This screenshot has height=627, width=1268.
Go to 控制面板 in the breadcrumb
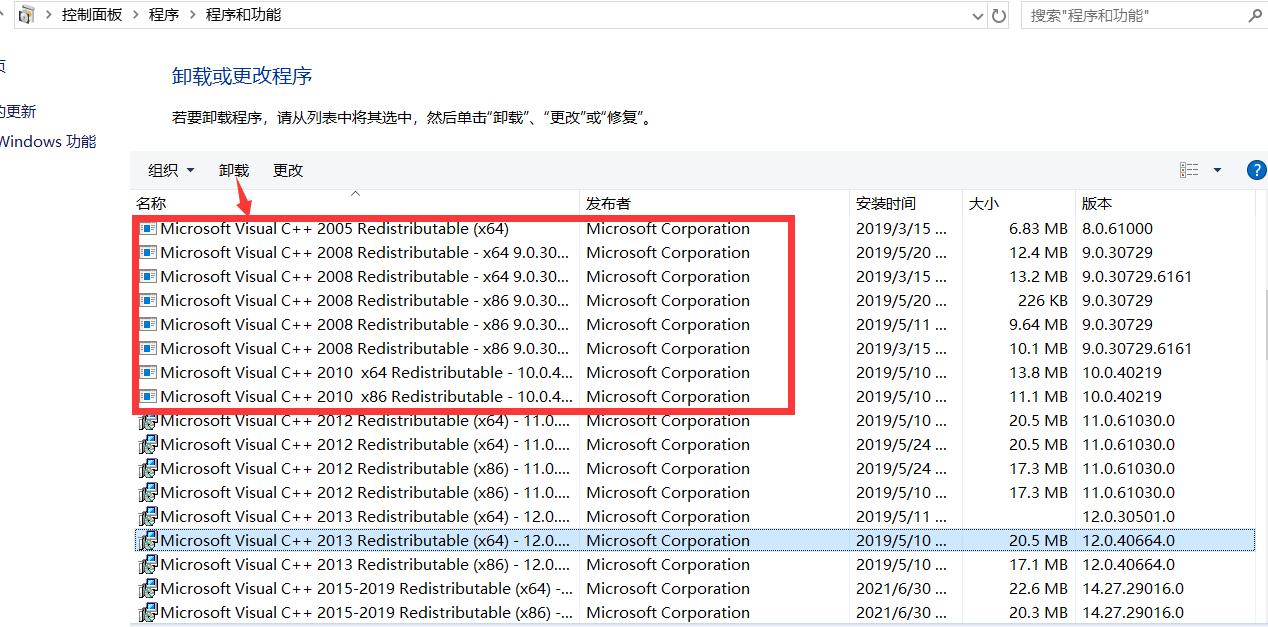point(92,15)
